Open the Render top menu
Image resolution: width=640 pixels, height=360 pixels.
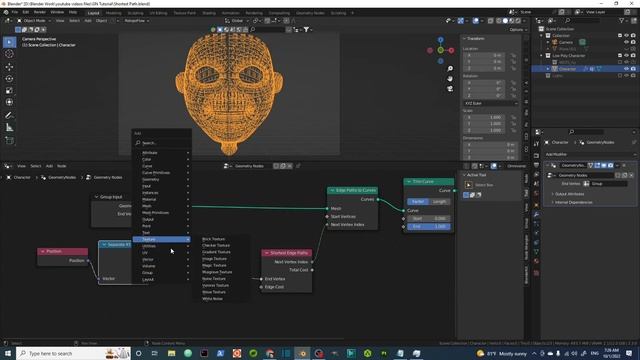coord(40,12)
